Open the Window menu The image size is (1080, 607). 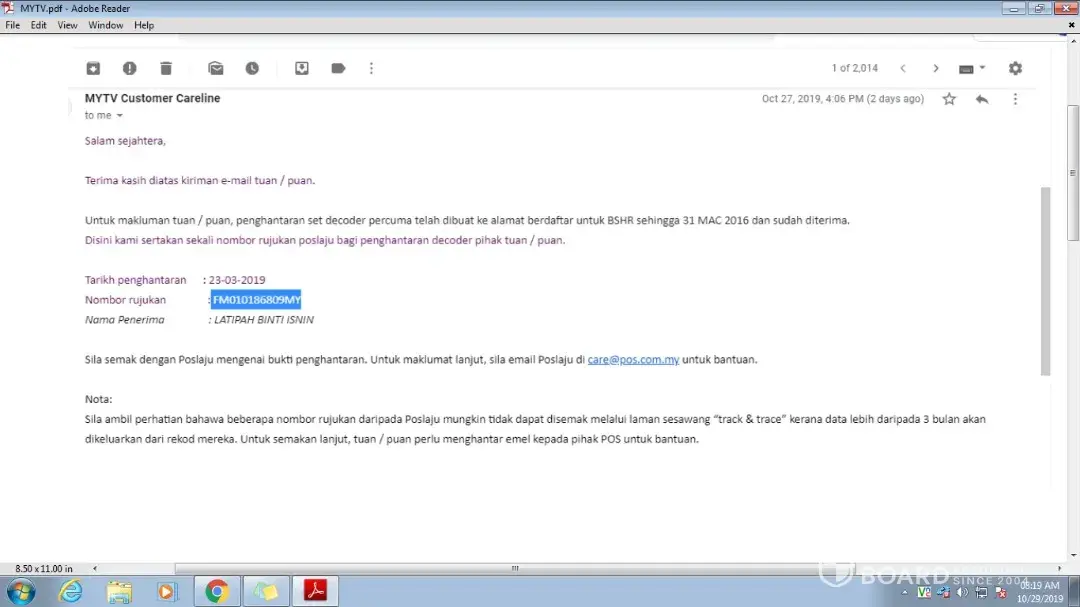click(x=106, y=25)
